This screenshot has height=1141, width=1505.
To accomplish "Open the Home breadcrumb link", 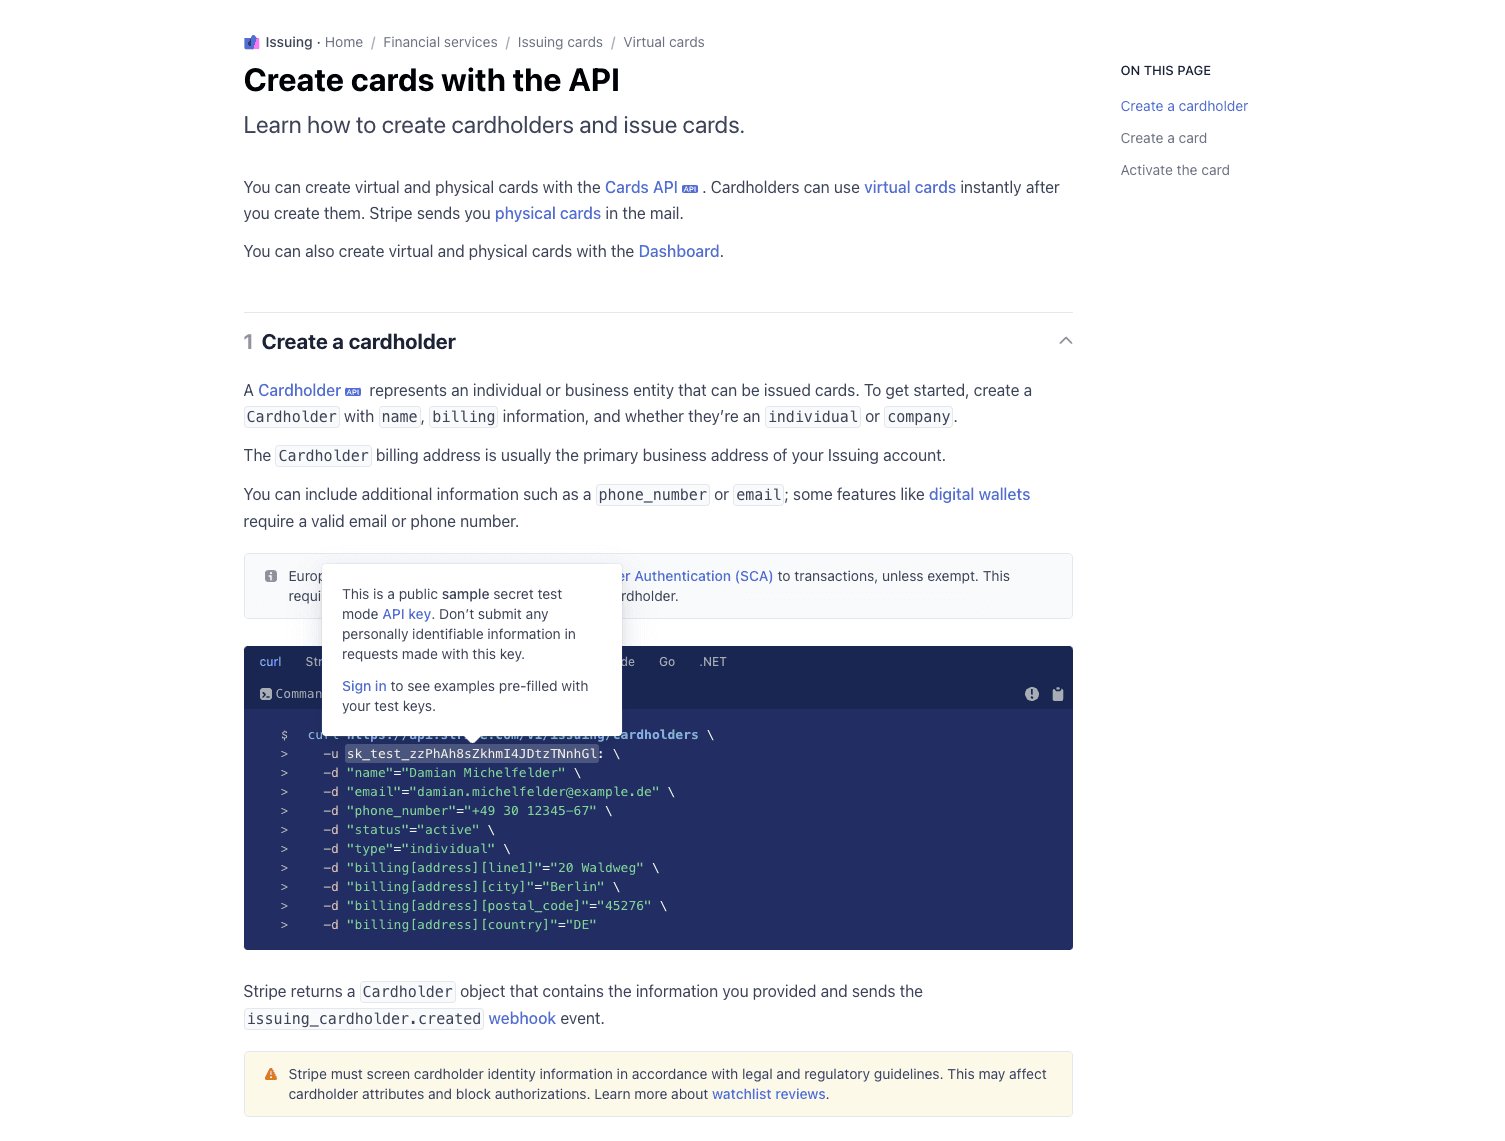I will (x=344, y=42).
